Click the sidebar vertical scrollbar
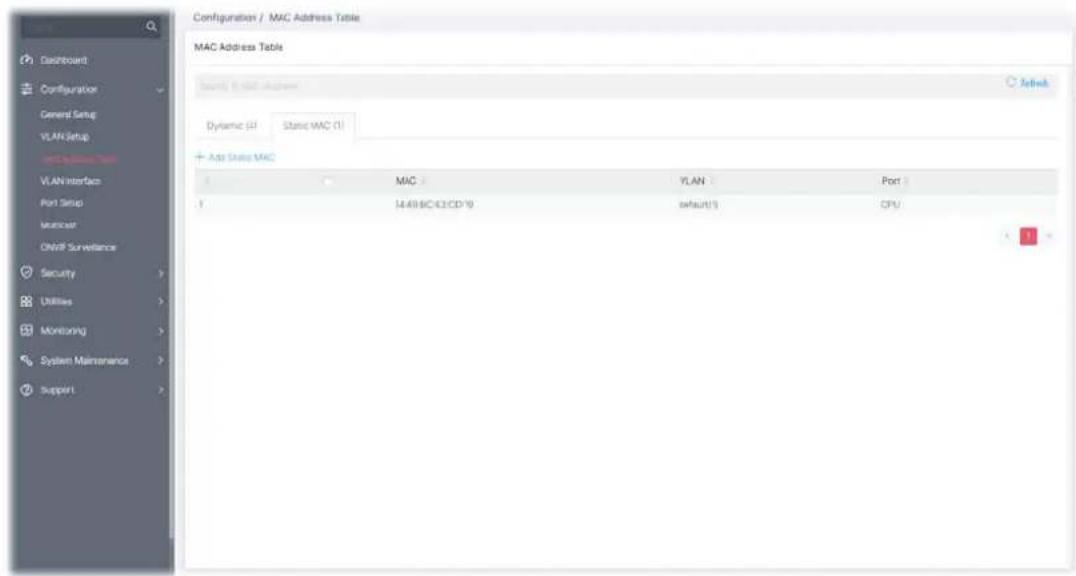 coord(171,275)
